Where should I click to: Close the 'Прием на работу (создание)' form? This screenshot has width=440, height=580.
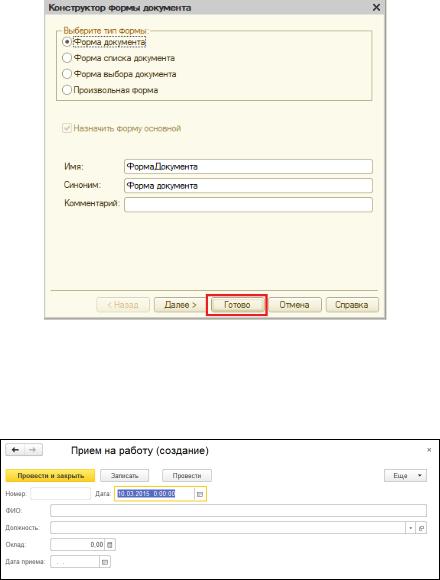click(x=429, y=450)
